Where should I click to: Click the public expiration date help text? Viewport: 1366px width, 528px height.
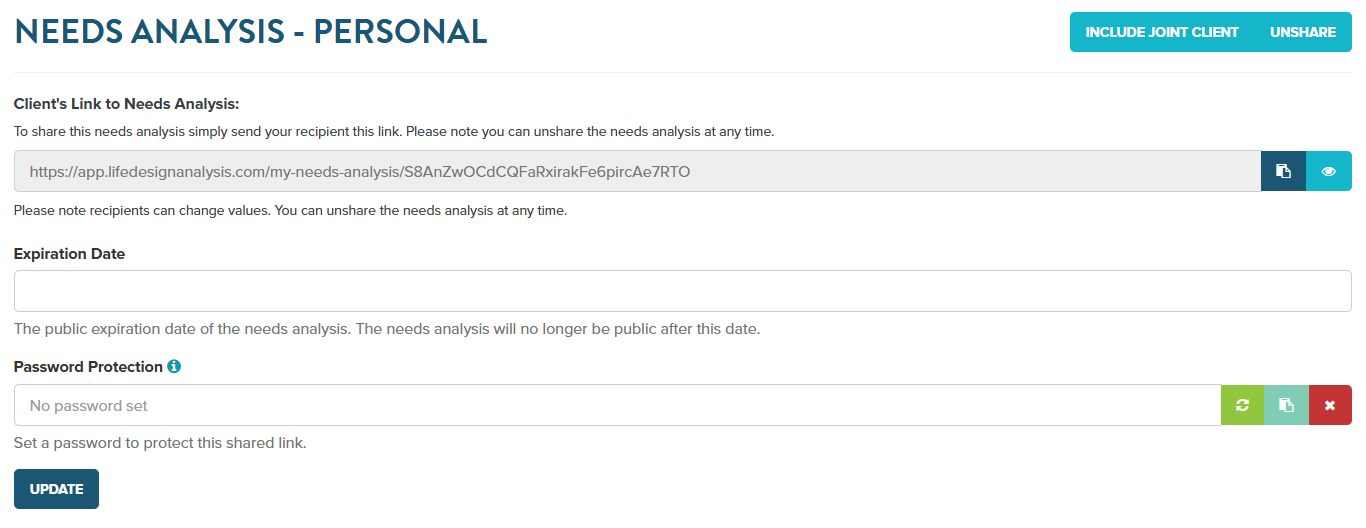point(387,329)
